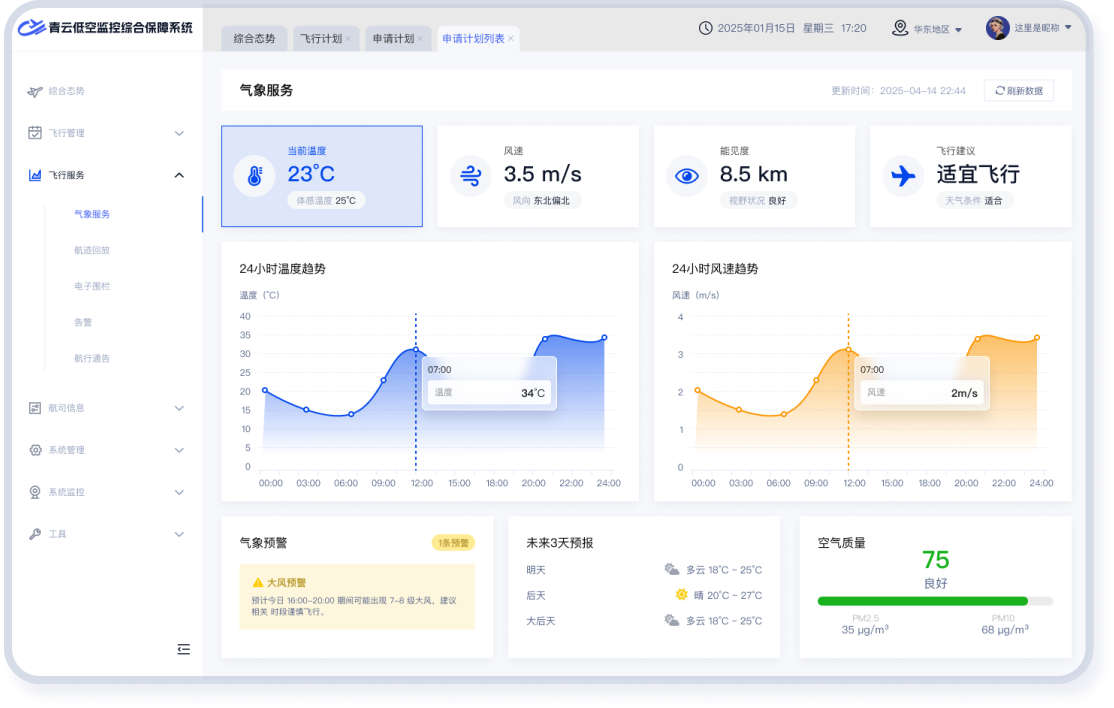Select 航迹回放 in the sidebar
The height and width of the screenshot is (708, 1114).
[92, 250]
